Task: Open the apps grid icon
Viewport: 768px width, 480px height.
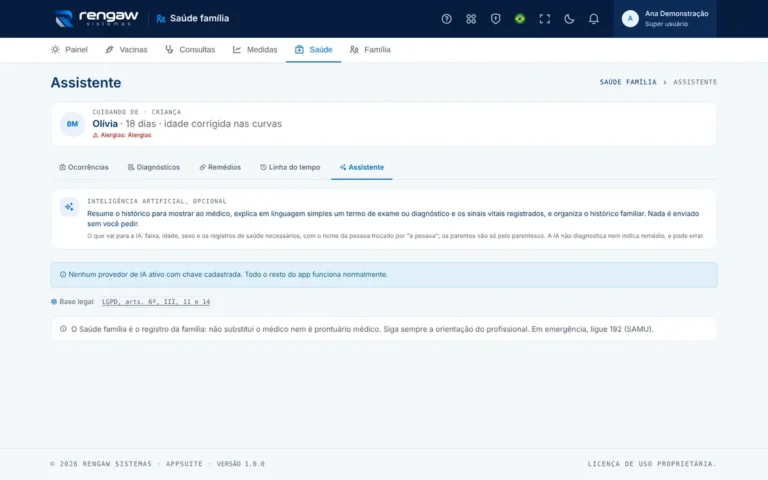Action: (x=471, y=19)
